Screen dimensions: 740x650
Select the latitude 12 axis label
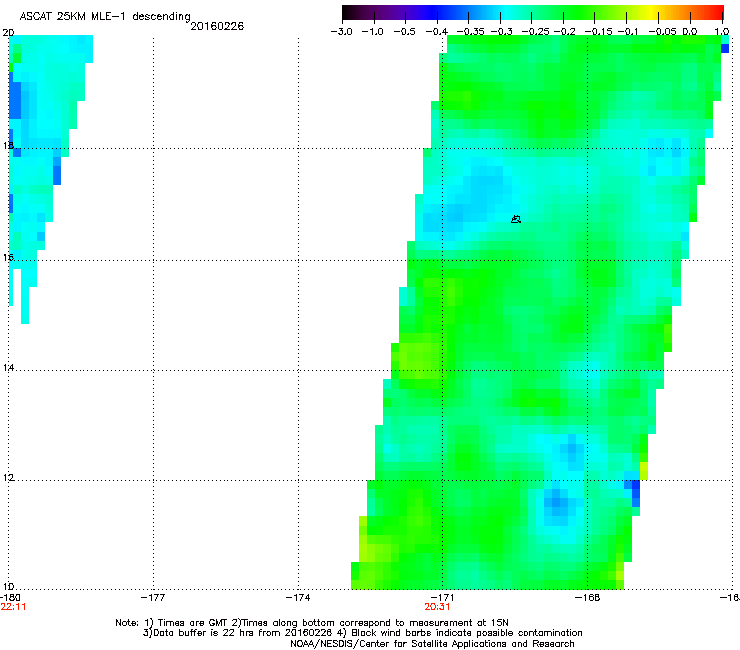pos(8,477)
